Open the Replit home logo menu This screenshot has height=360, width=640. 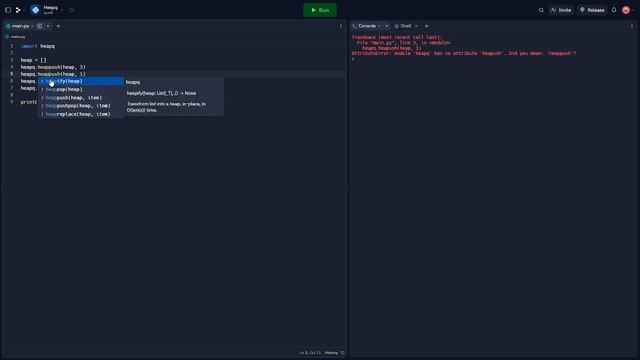(18, 10)
